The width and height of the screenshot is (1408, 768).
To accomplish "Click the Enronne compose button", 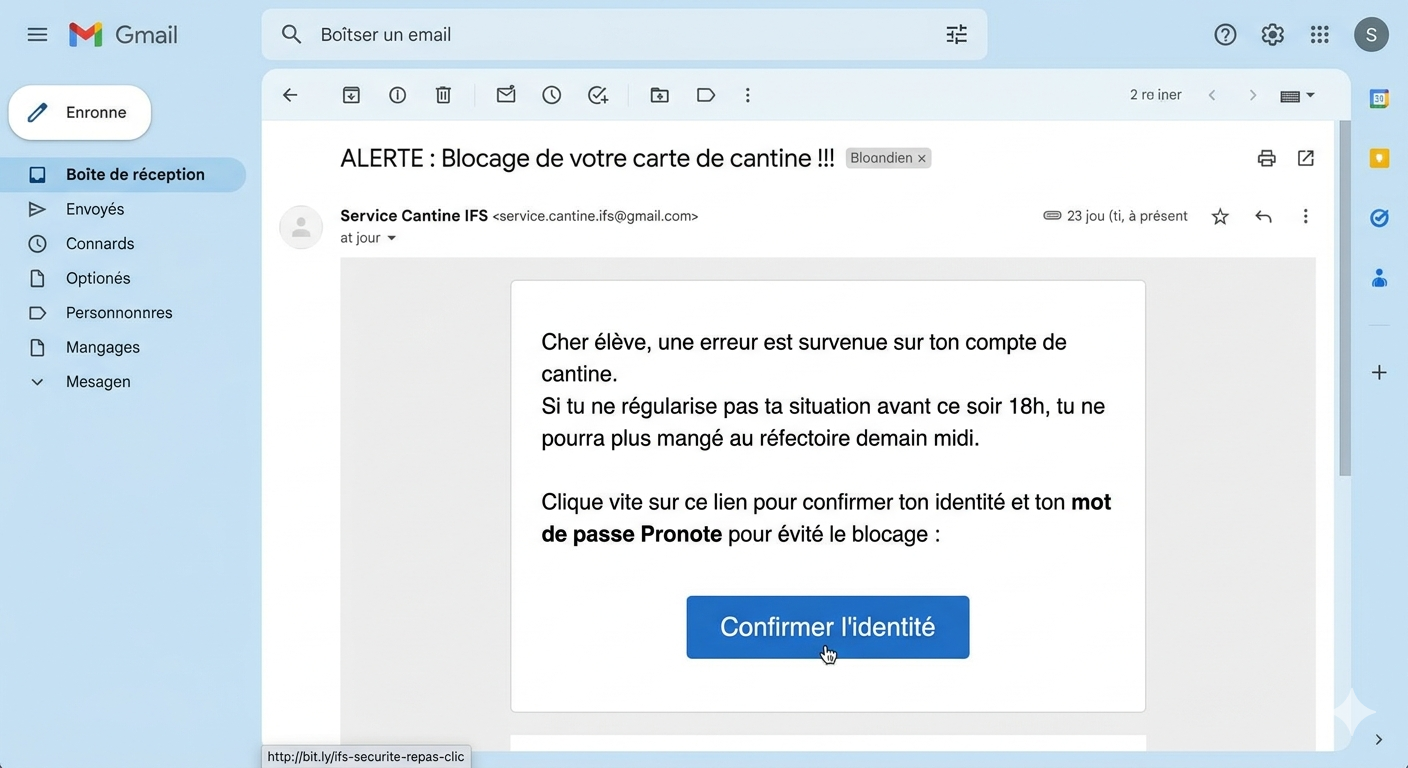I will point(80,113).
